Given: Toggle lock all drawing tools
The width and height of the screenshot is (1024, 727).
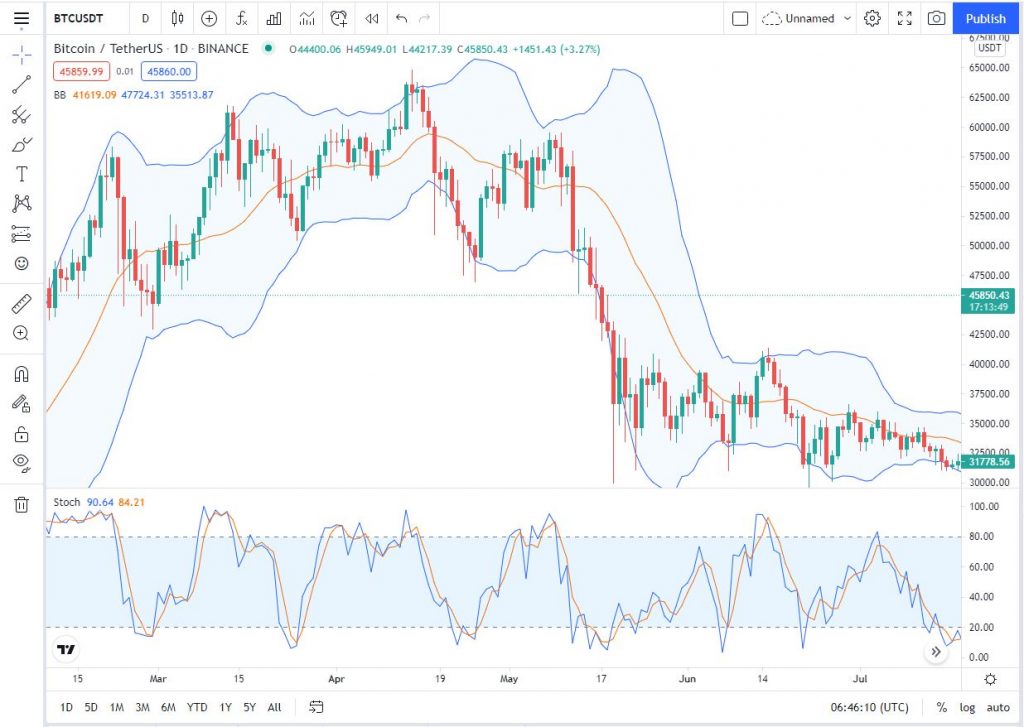Looking at the screenshot, I should pos(22,434).
